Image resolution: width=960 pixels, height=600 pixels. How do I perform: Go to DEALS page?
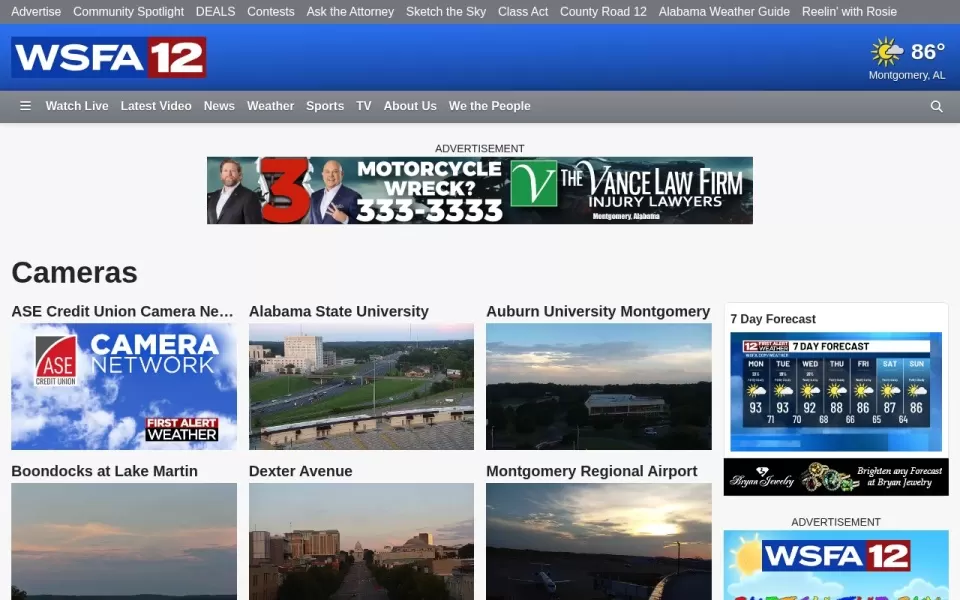click(x=216, y=12)
